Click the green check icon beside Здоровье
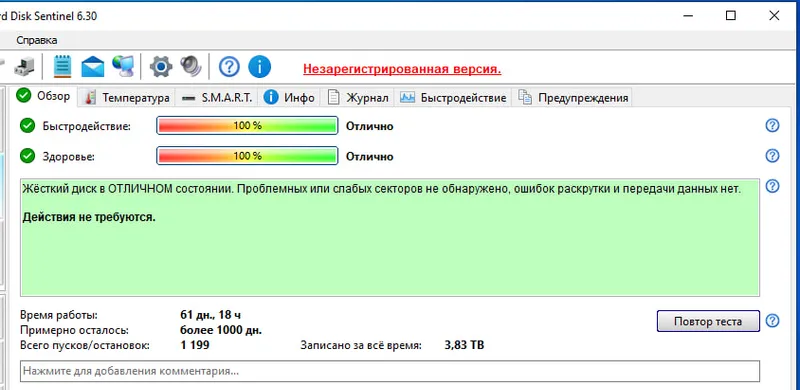The width and height of the screenshot is (800, 390). 27,156
